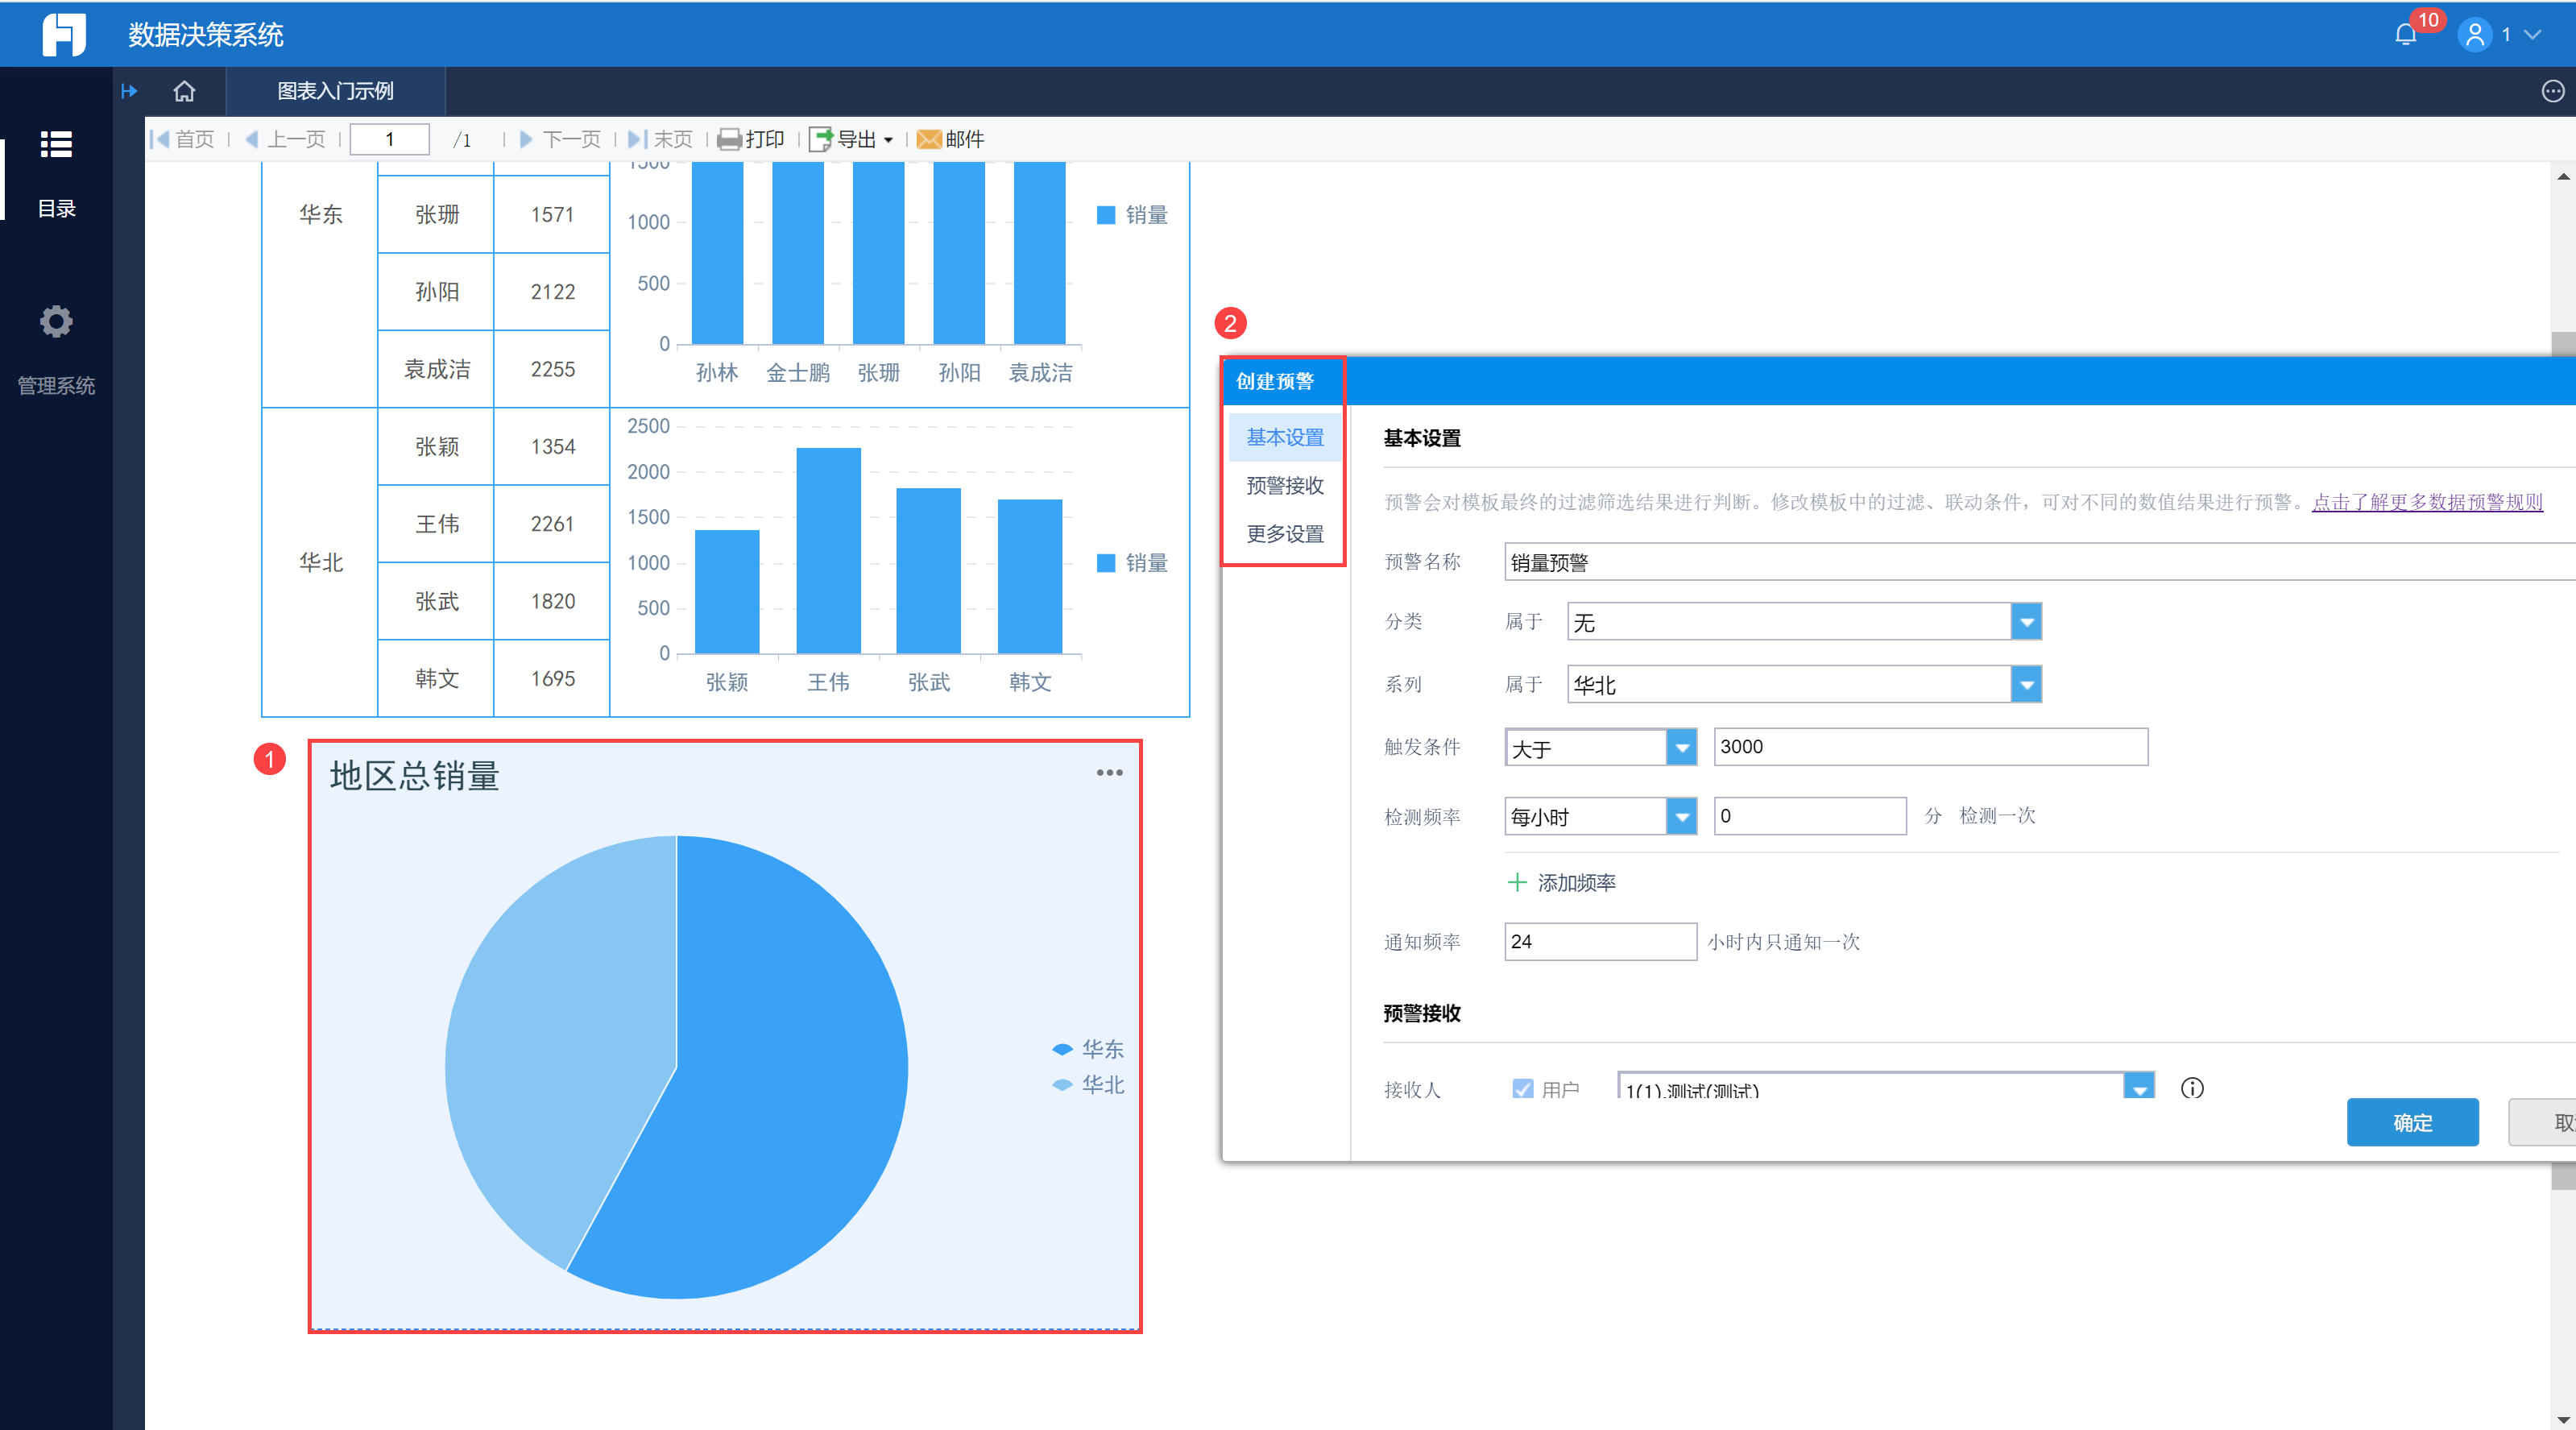
Task: Open link about more data alert rules
Action: point(2426,502)
